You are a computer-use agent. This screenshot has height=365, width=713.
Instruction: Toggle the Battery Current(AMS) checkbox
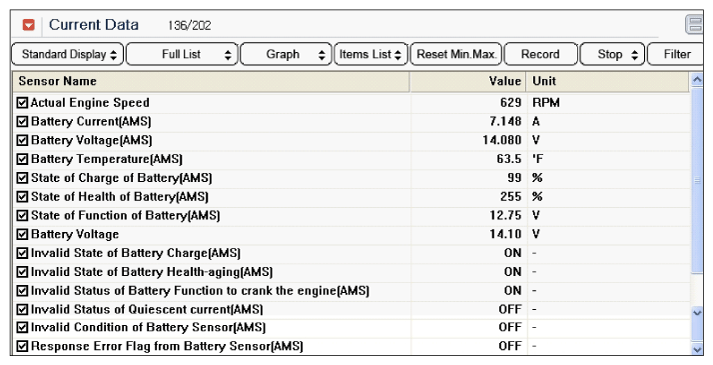coord(22,121)
